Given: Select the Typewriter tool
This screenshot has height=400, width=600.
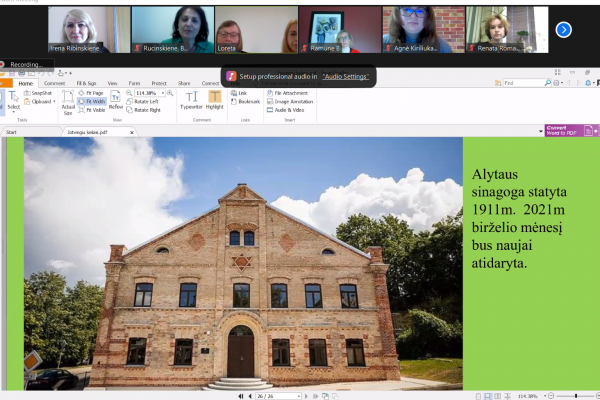Looking at the screenshot, I should click(x=191, y=100).
